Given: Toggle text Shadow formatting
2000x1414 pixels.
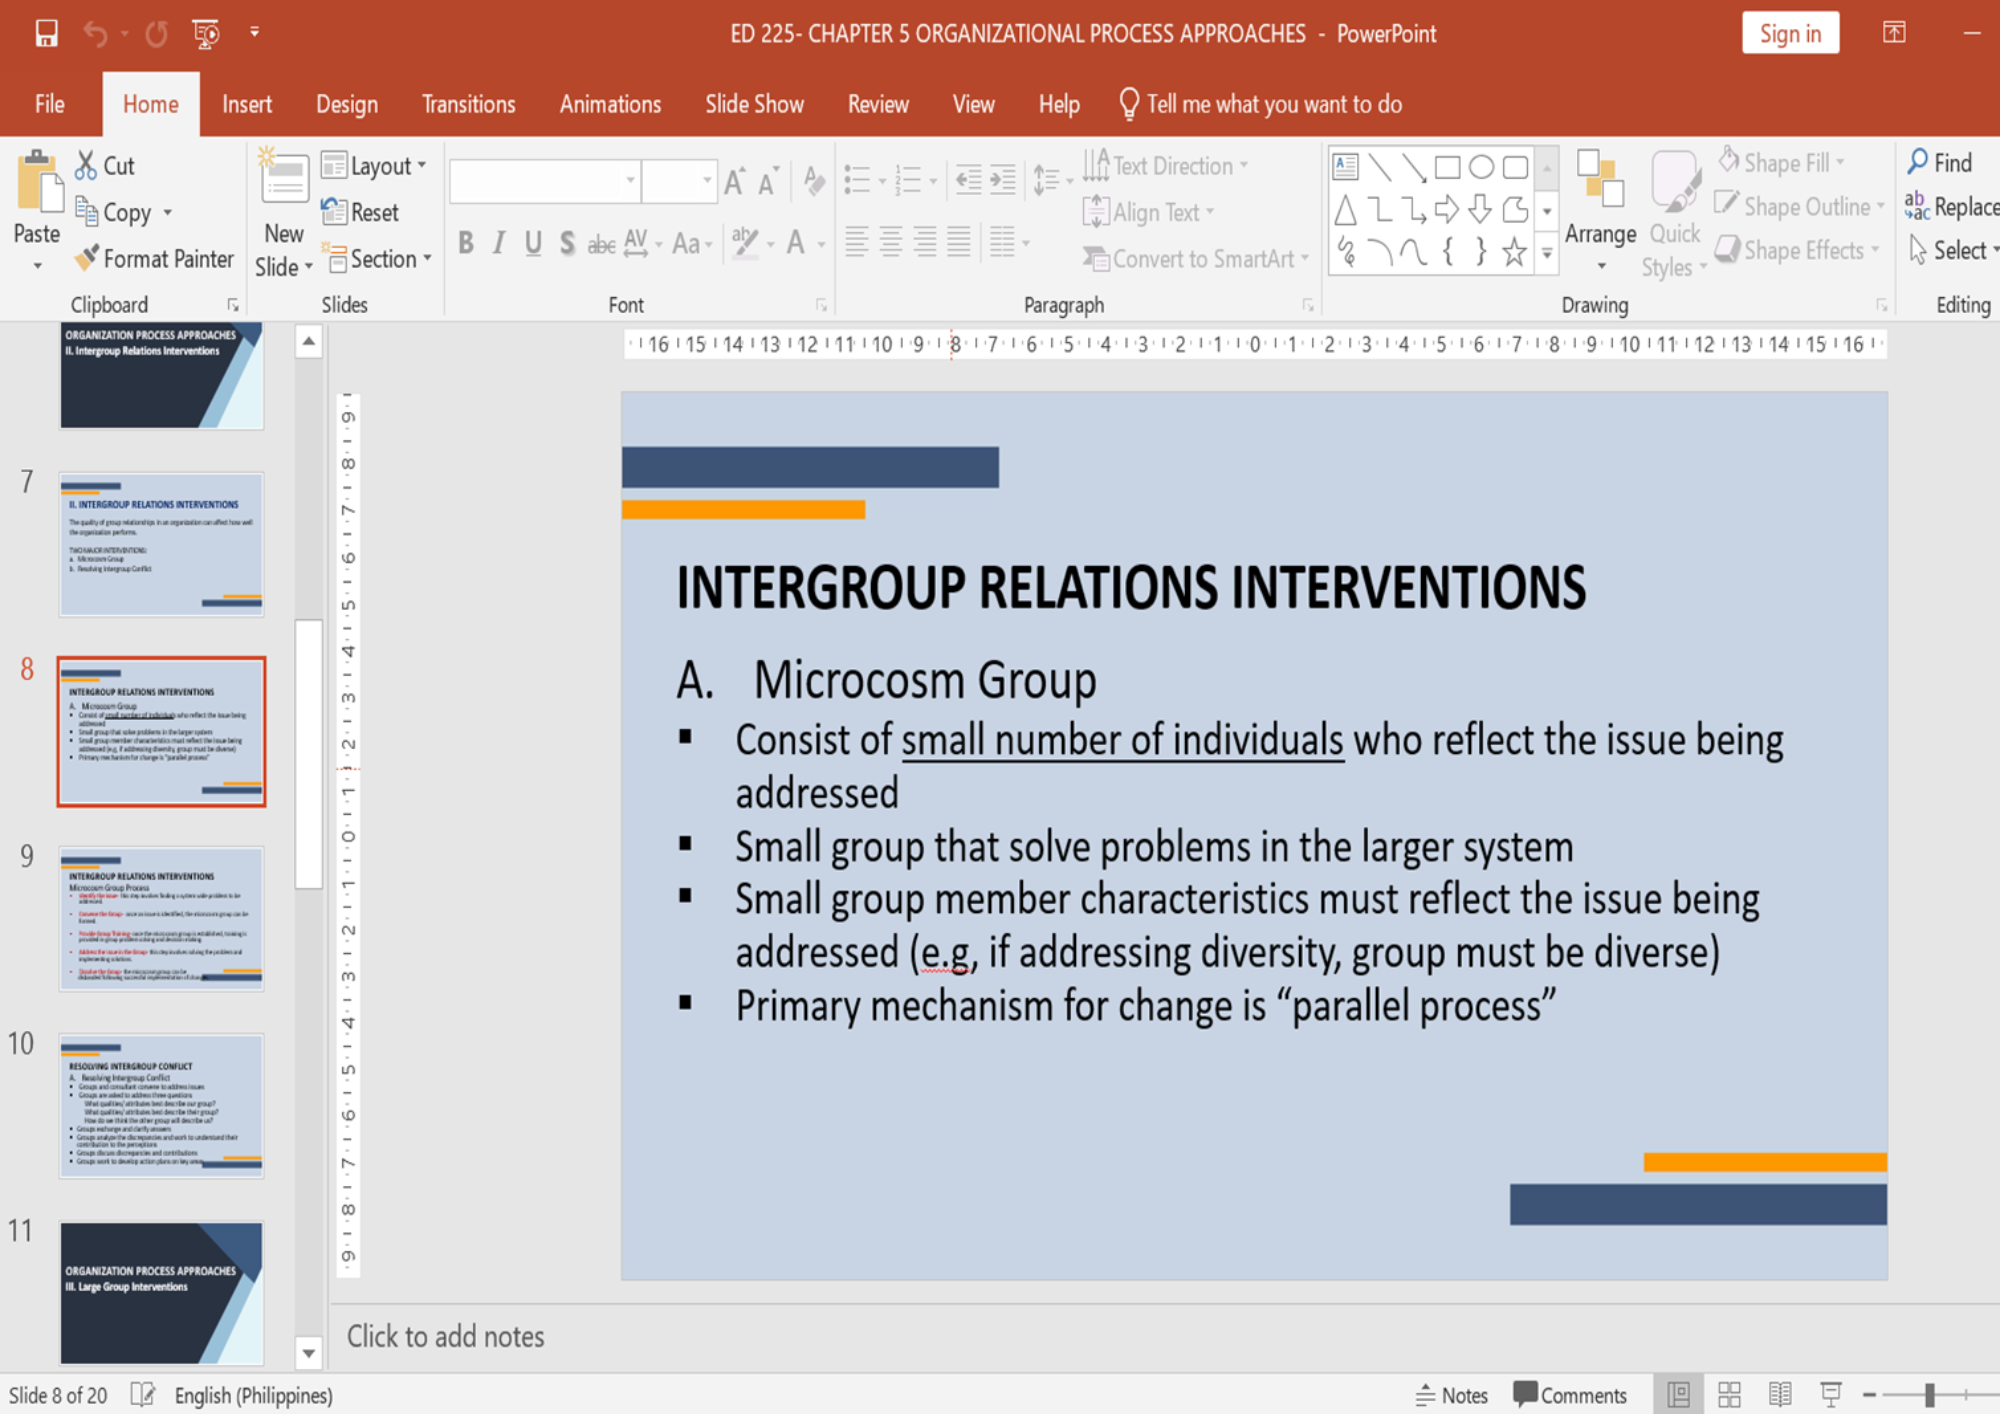Looking at the screenshot, I should click(567, 243).
